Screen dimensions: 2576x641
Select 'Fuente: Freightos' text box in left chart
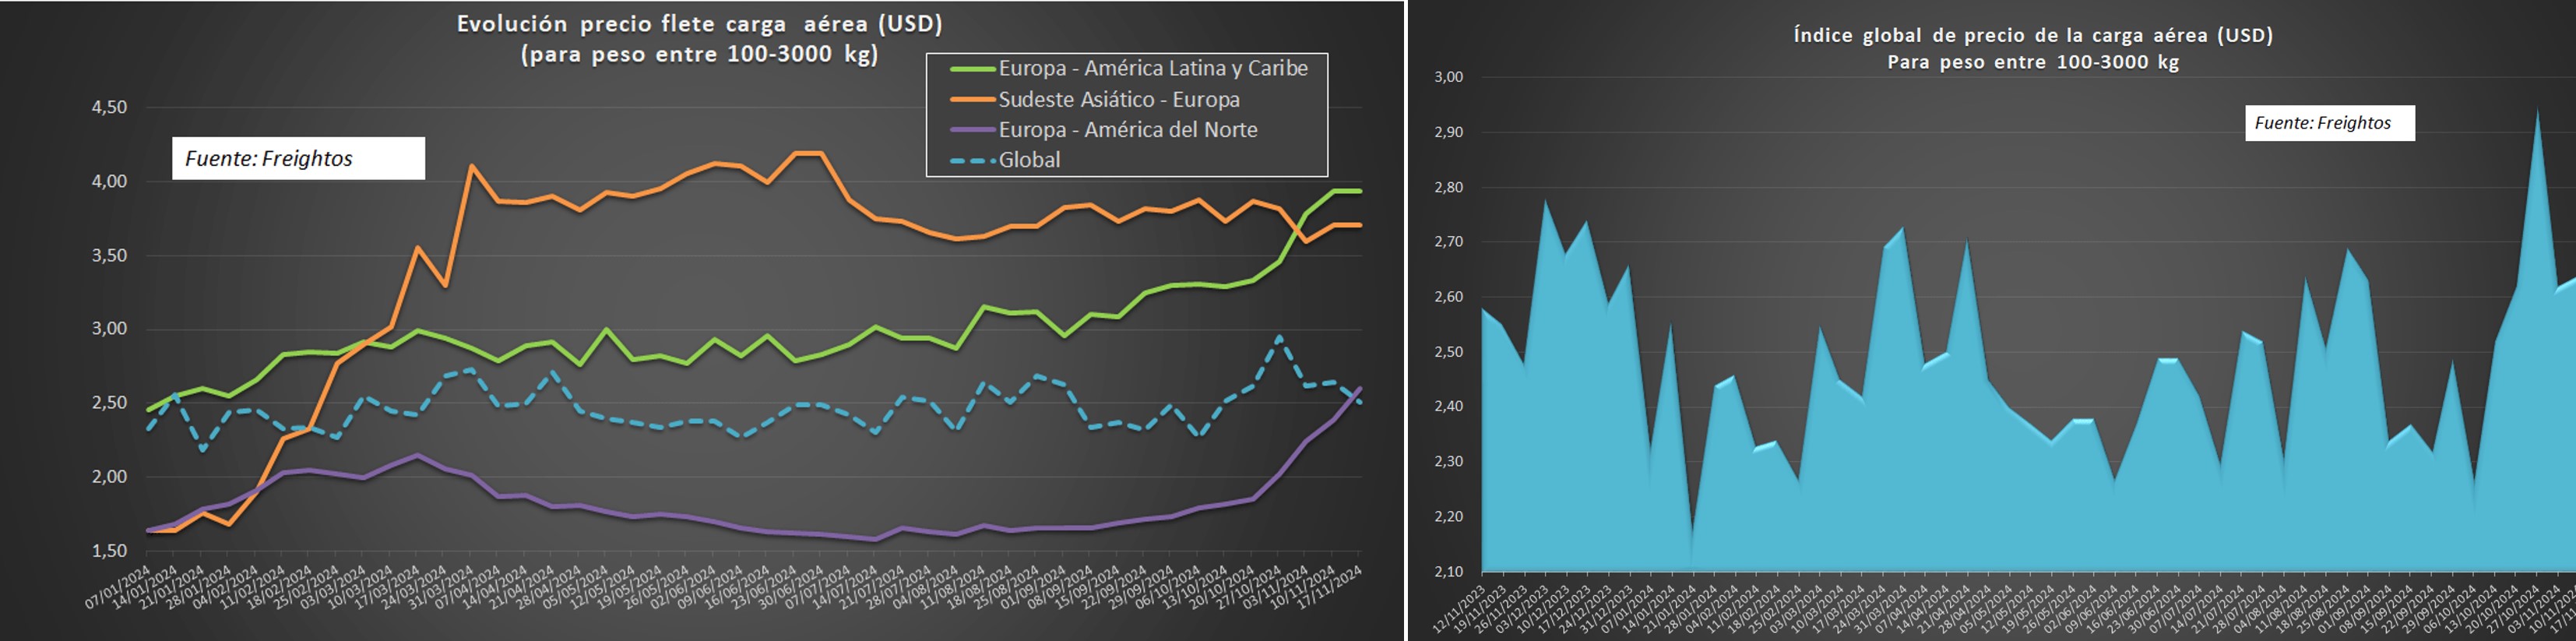pos(298,158)
